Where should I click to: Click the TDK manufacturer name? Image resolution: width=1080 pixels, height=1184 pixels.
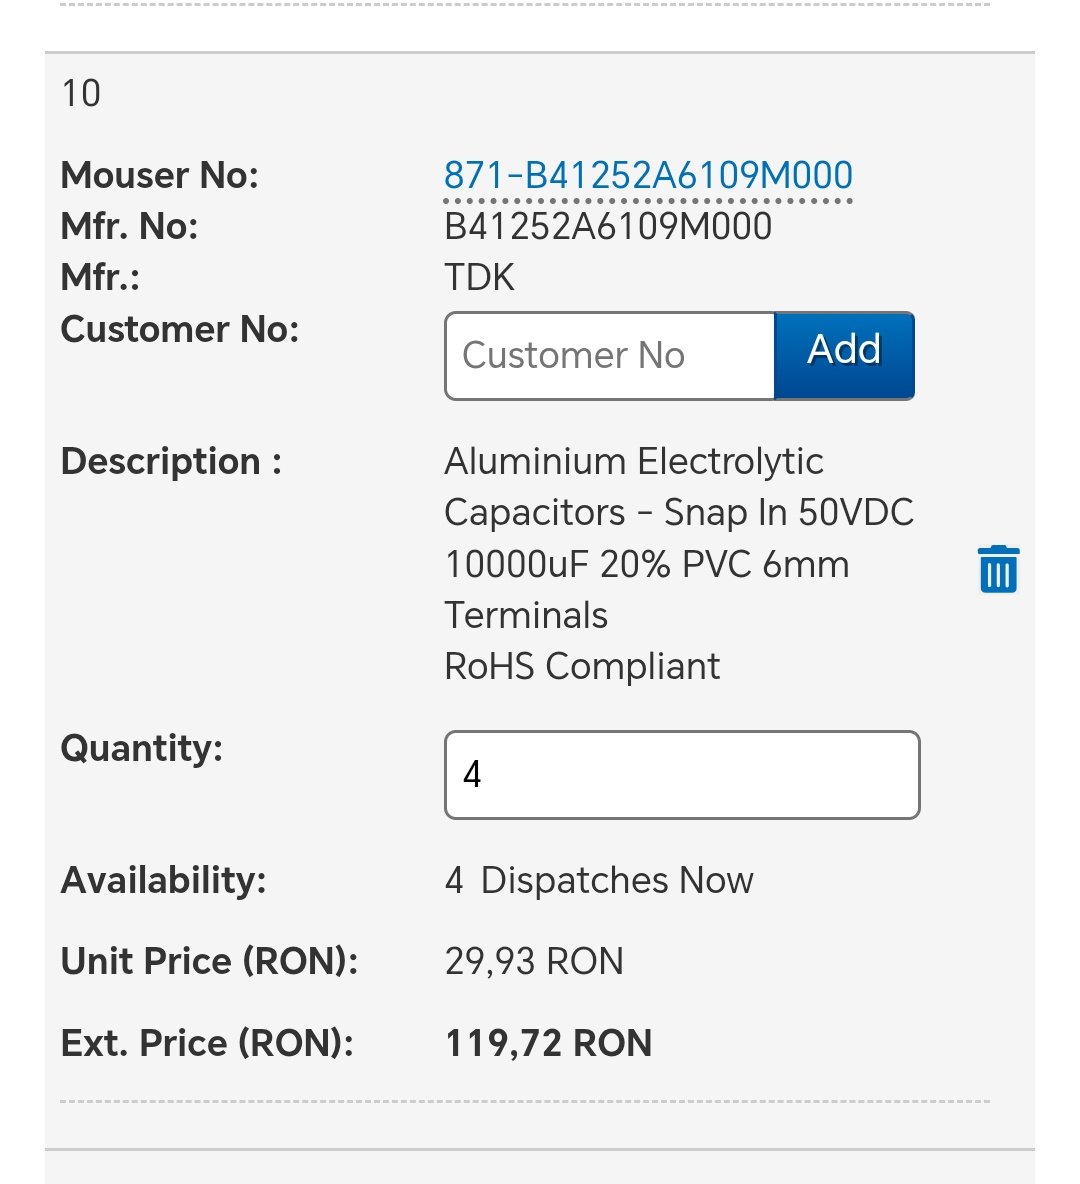click(x=480, y=277)
